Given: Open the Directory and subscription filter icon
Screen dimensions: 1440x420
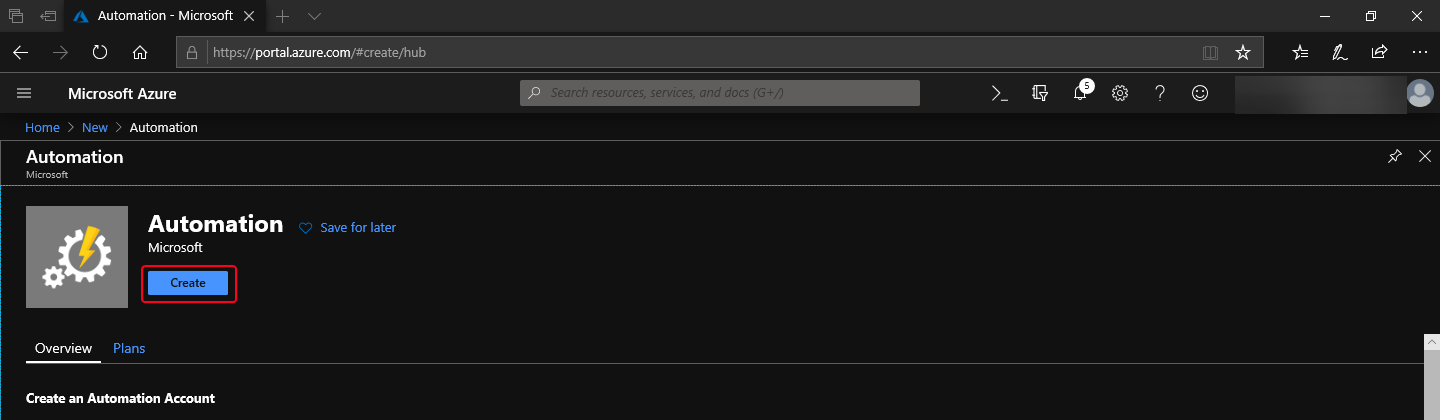Looking at the screenshot, I should coord(1040,93).
